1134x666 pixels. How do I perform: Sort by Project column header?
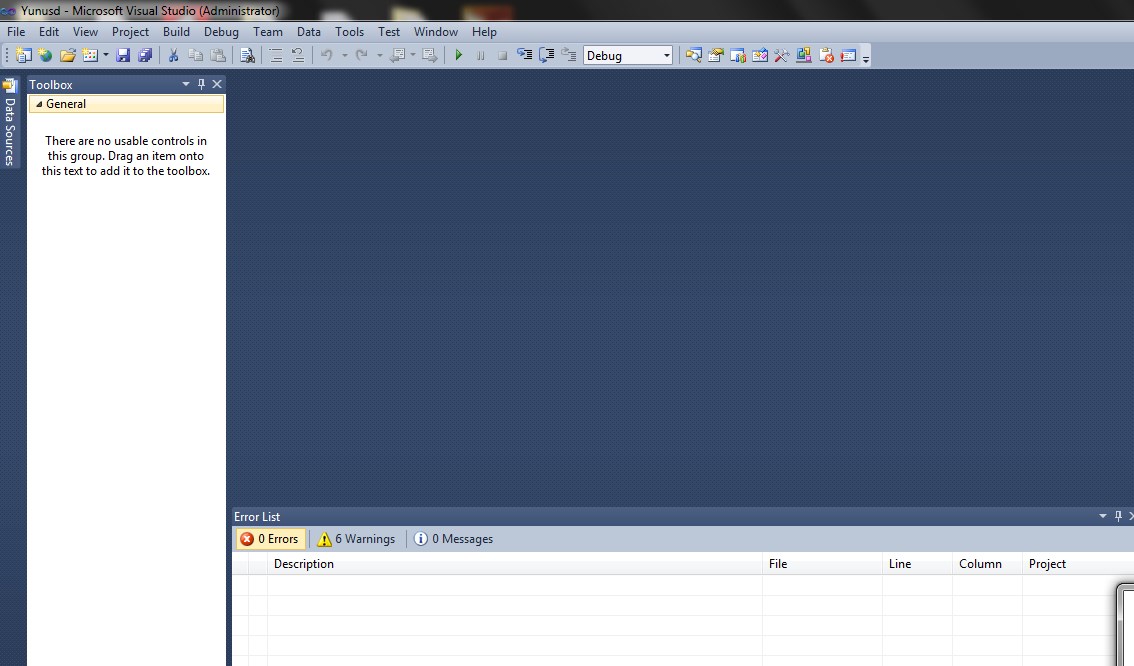point(1078,564)
